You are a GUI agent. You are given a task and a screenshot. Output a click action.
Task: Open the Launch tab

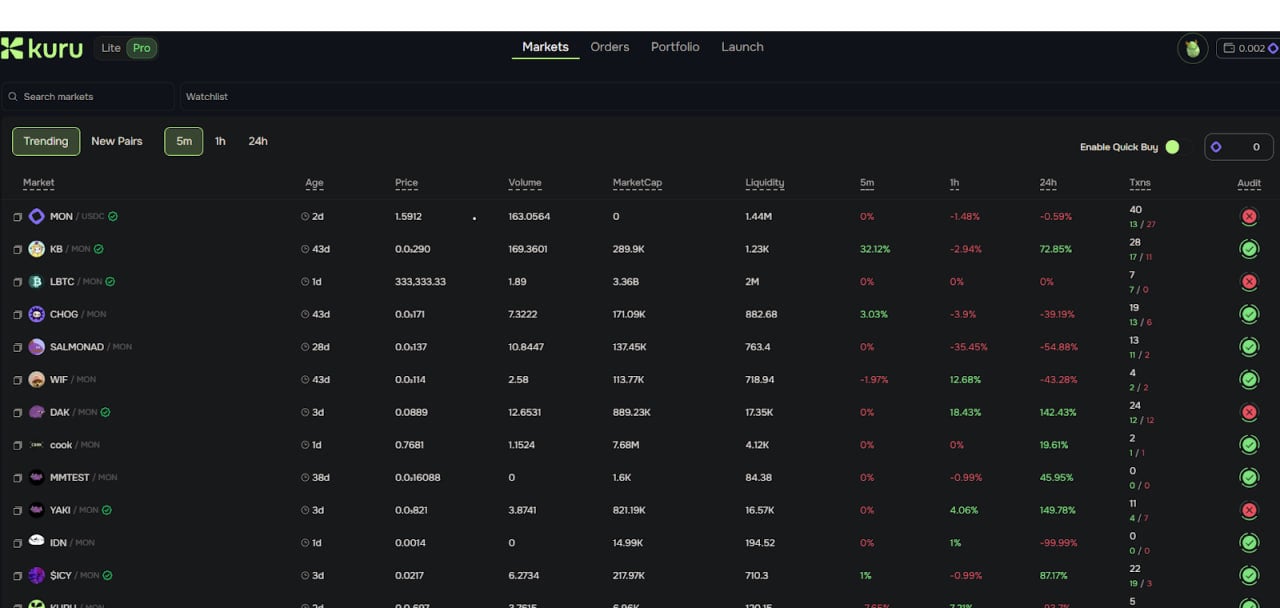[x=742, y=47]
